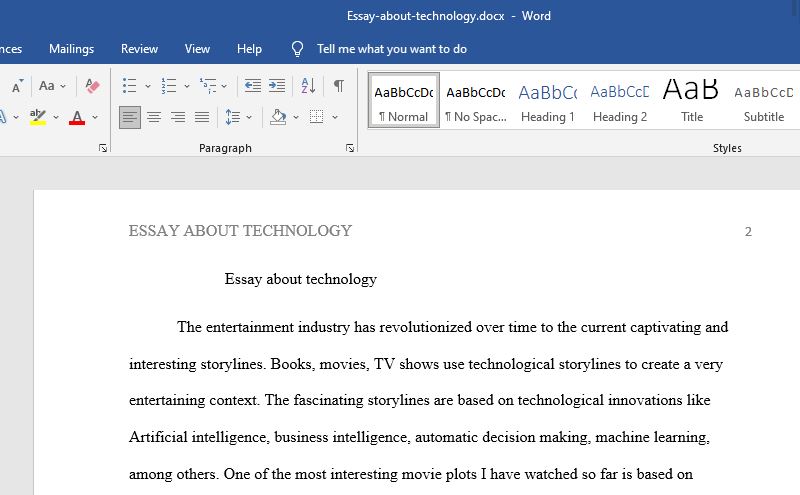Apply the Normal style
The image size is (800, 495).
click(x=404, y=100)
